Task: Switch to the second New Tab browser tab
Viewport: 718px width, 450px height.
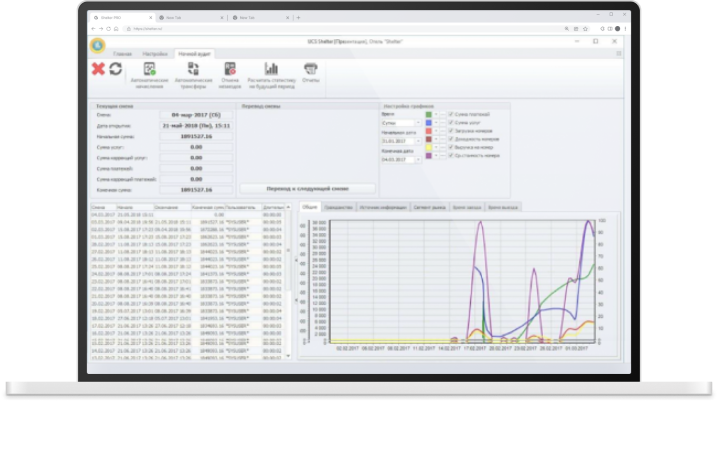Action: point(260,17)
